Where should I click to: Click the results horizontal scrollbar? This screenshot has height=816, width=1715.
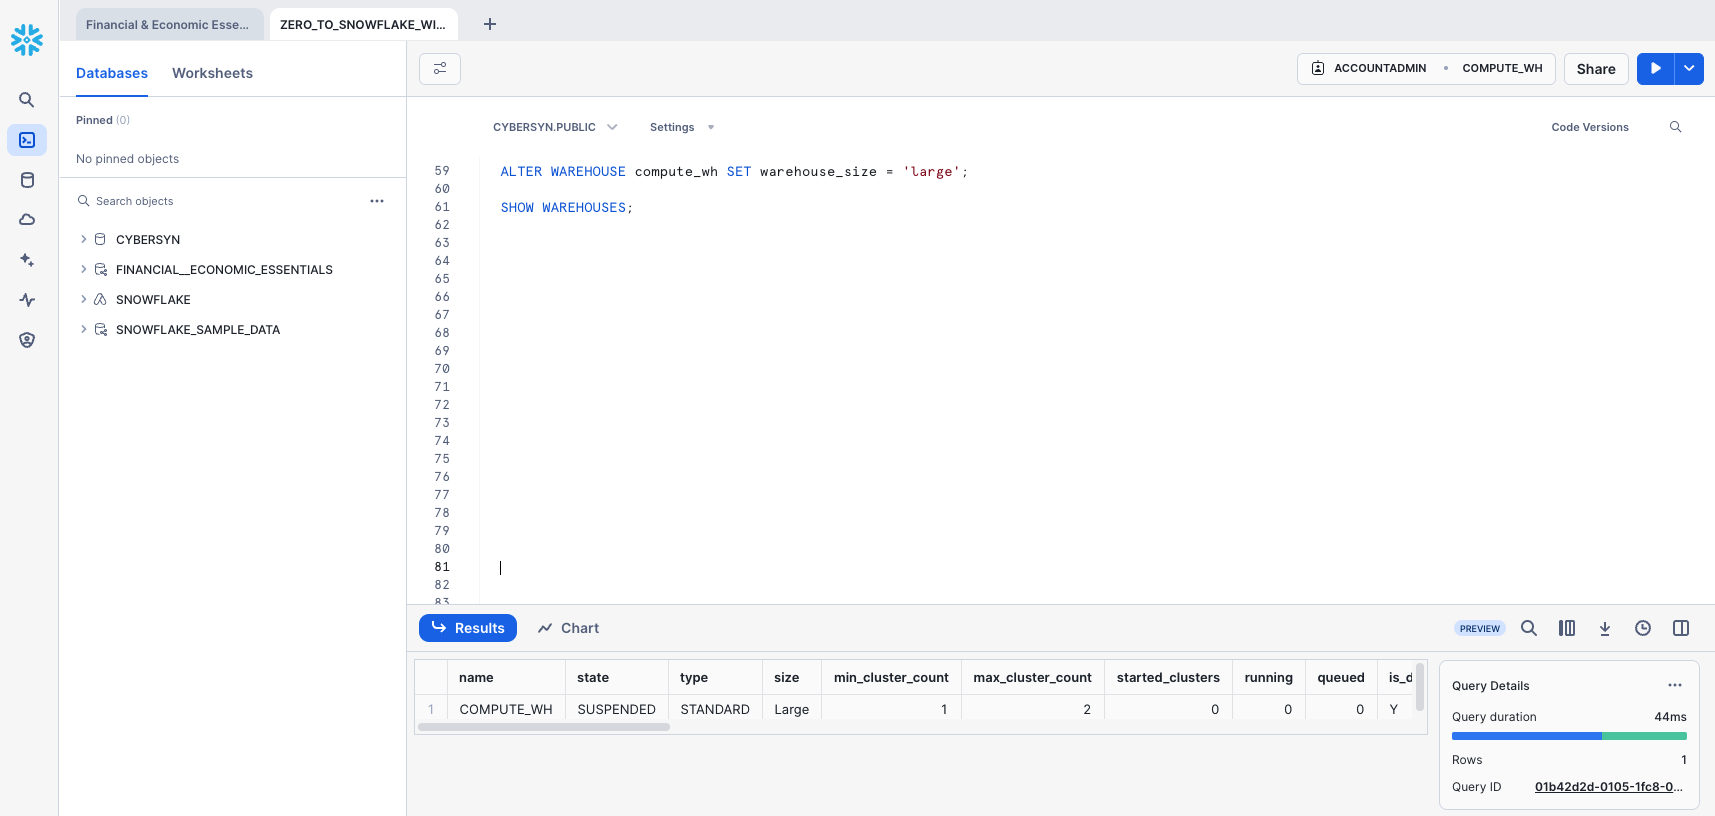(x=544, y=727)
